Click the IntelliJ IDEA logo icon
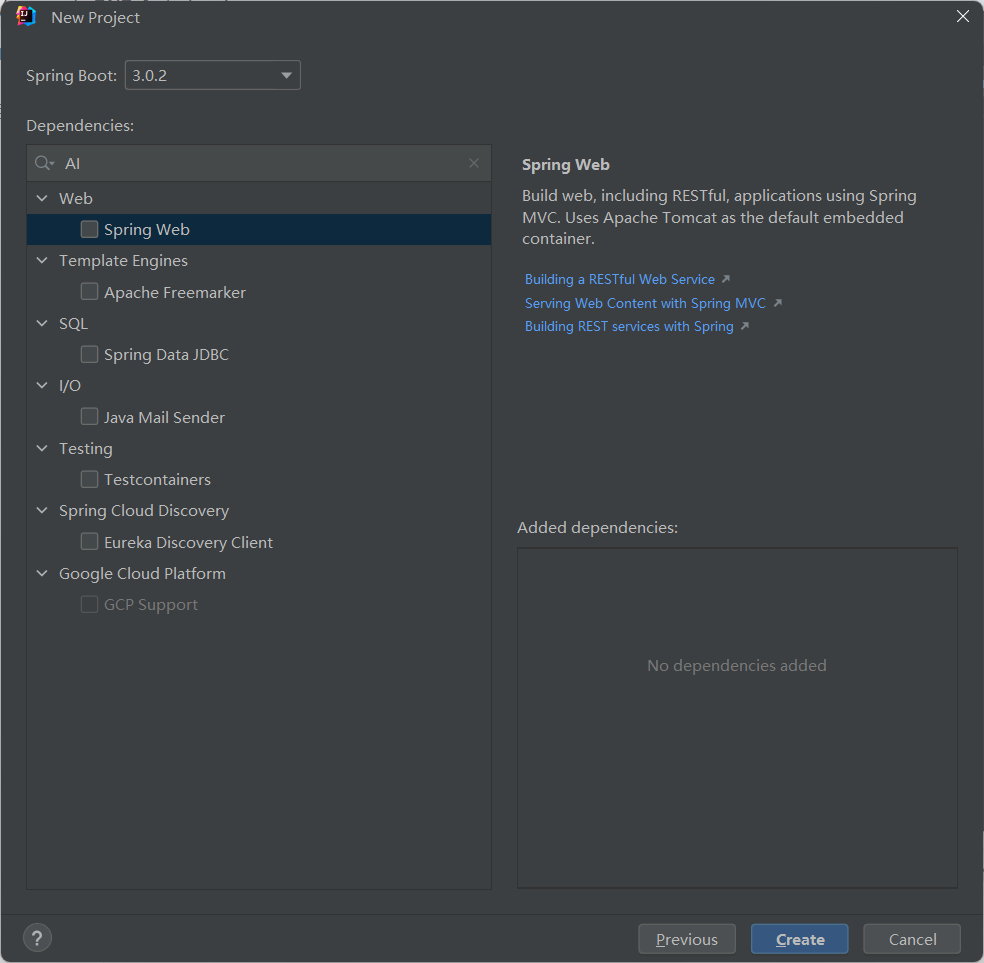Viewport: 984px width, 963px height. [x=26, y=16]
